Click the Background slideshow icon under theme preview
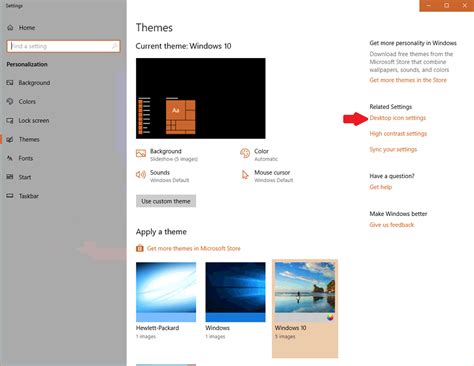The width and height of the screenshot is (474, 366). point(141,153)
